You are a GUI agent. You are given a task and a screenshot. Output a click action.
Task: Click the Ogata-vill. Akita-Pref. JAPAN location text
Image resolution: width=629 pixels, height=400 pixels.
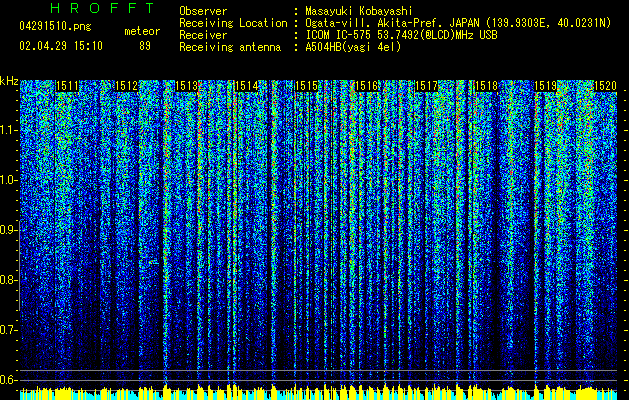pos(458,23)
